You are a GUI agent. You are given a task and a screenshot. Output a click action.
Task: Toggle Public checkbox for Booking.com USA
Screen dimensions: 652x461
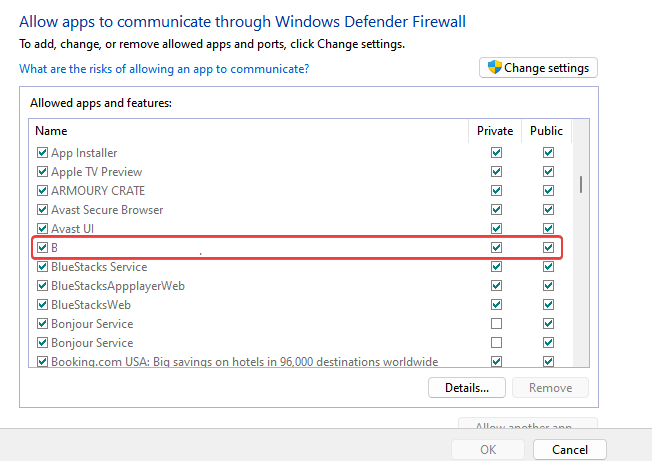point(548,361)
